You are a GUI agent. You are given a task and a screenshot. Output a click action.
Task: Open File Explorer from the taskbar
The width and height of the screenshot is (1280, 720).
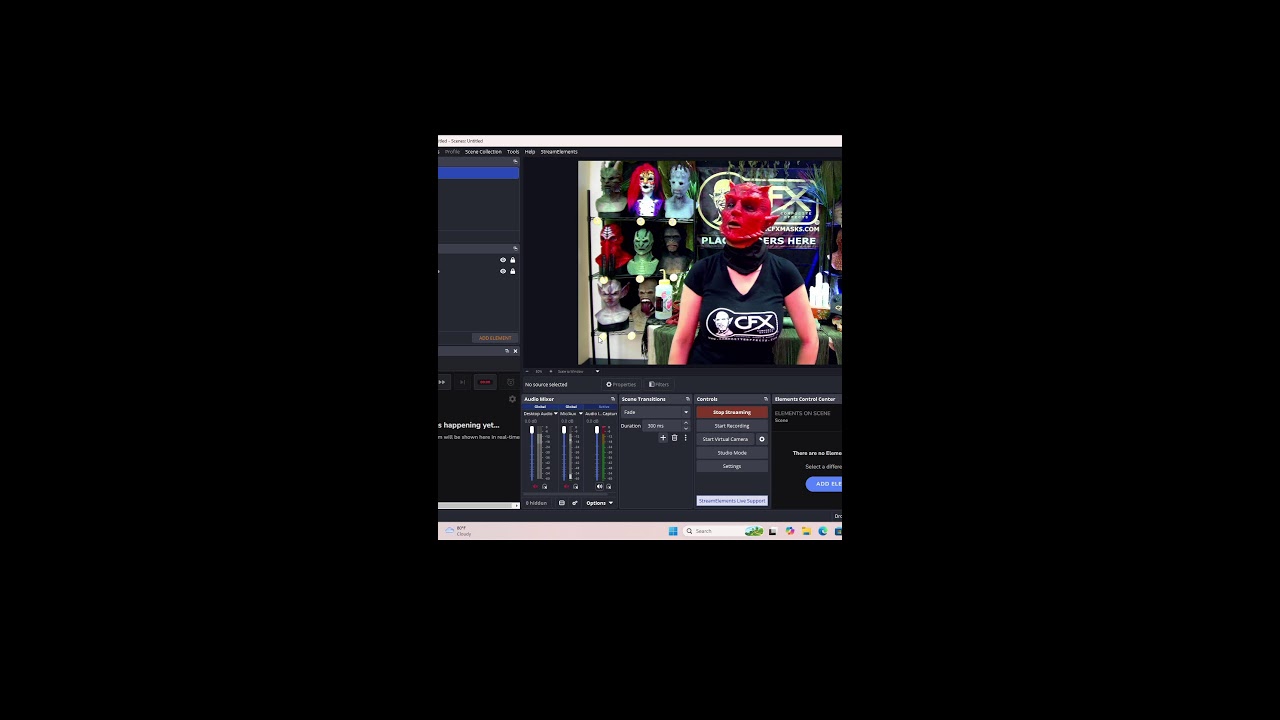click(x=806, y=531)
